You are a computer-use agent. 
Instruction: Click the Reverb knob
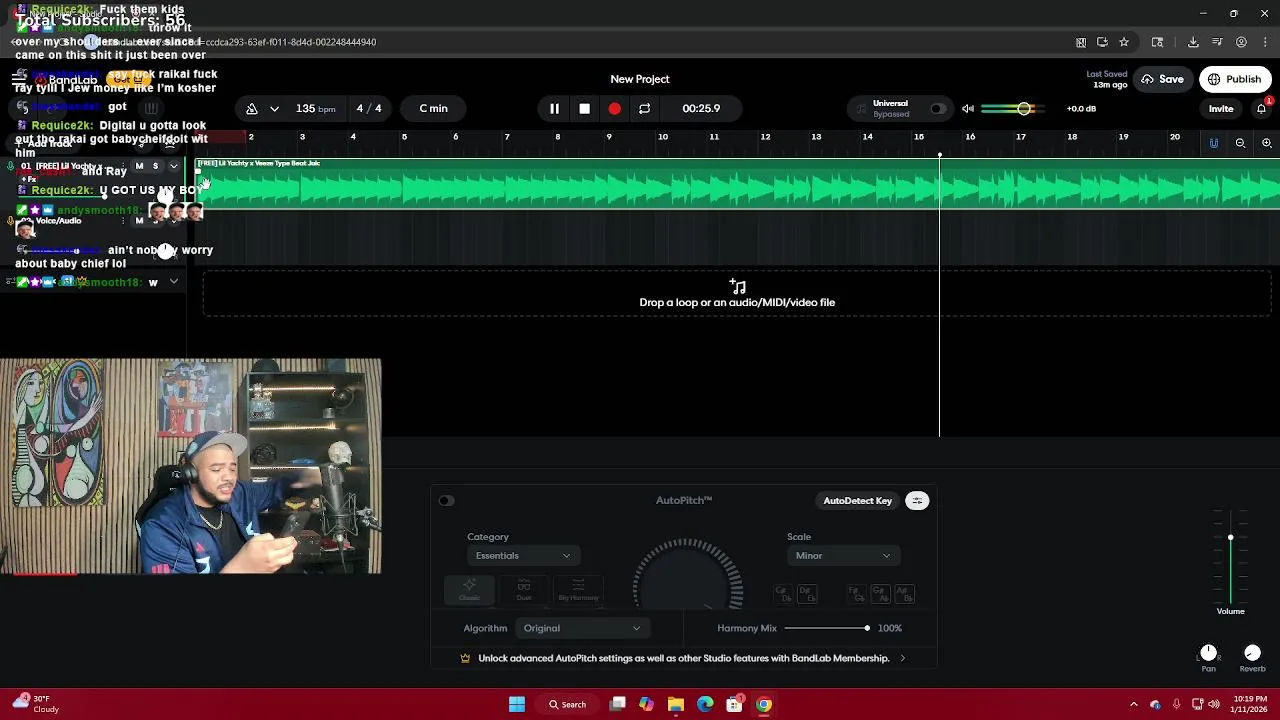tap(1252, 653)
